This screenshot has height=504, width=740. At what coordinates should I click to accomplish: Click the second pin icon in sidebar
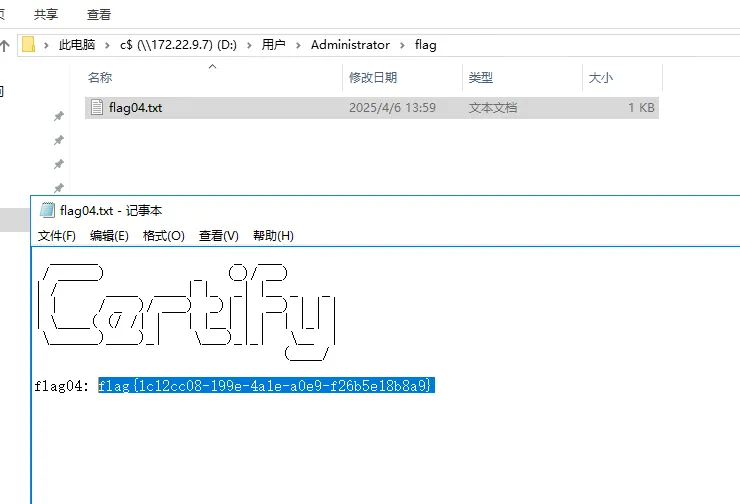(59, 140)
